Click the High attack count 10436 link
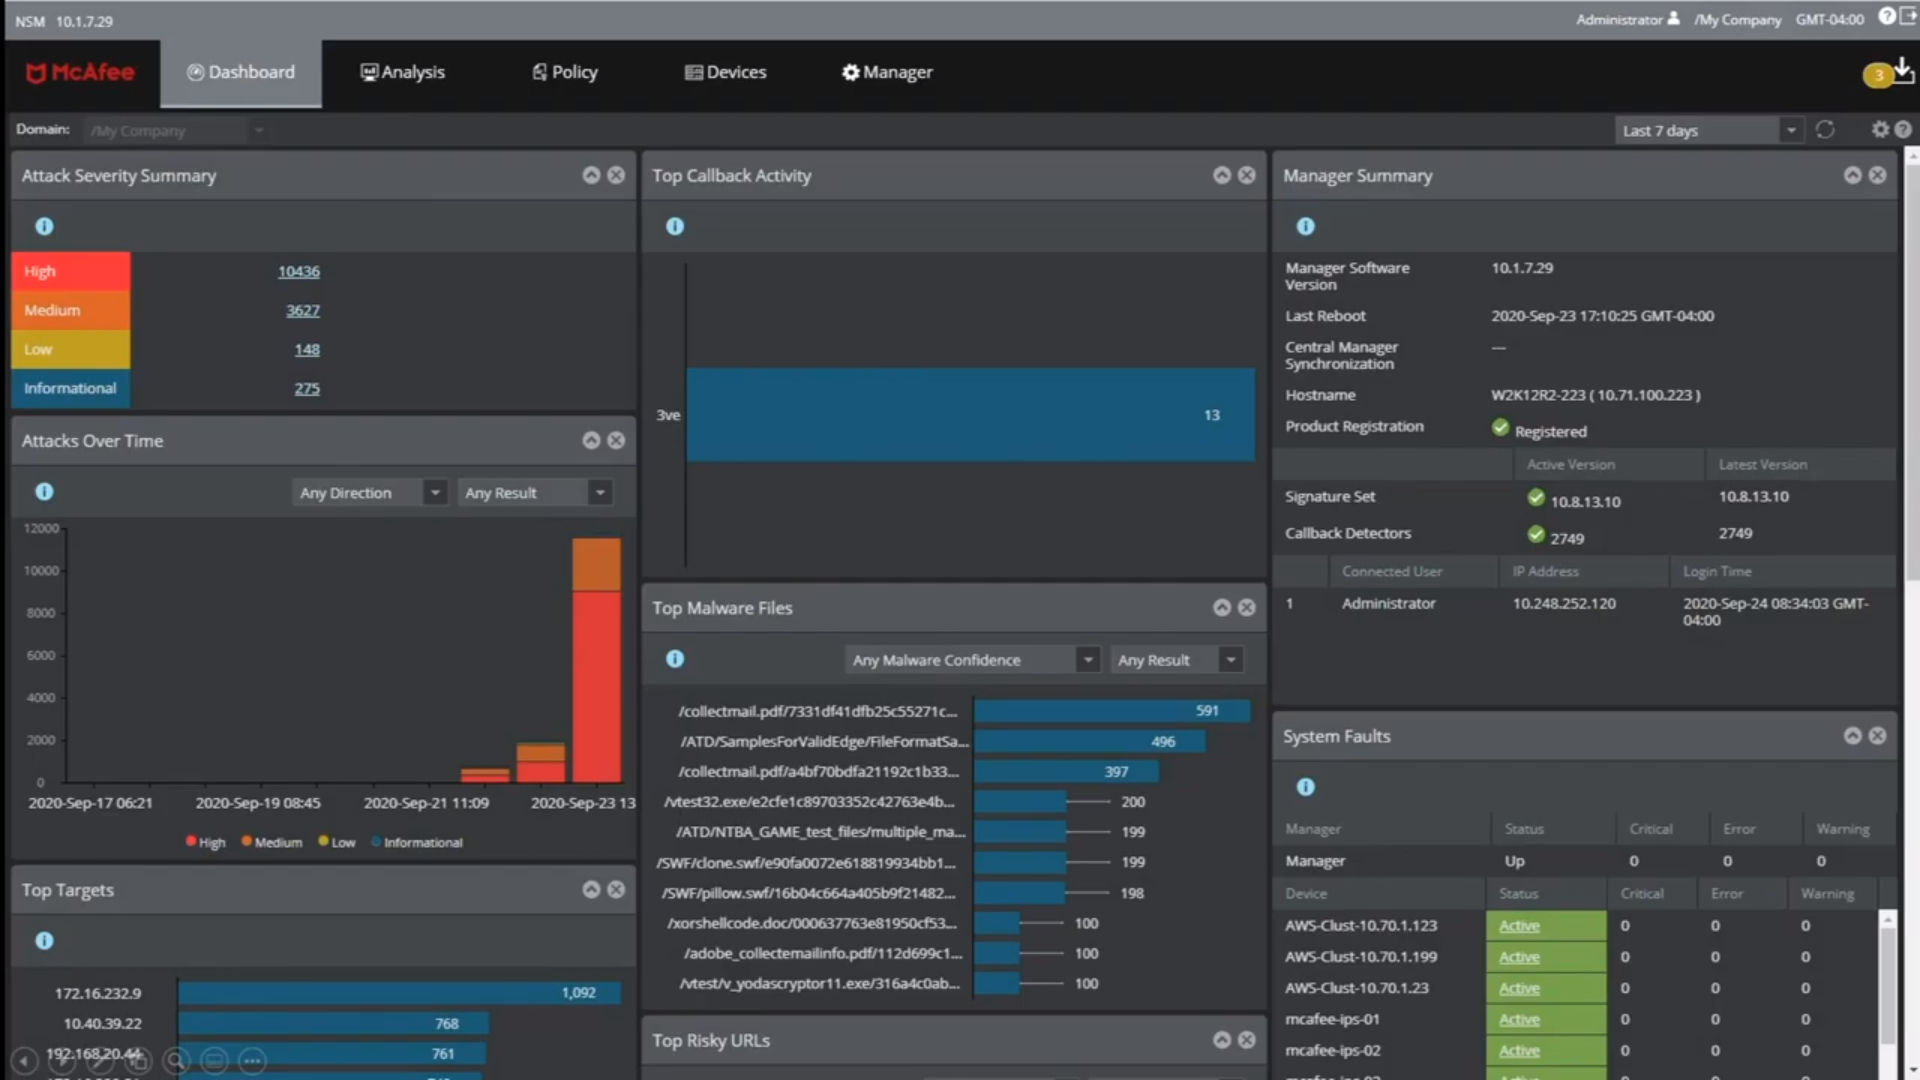The image size is (1920, 1080). (298, 272)
